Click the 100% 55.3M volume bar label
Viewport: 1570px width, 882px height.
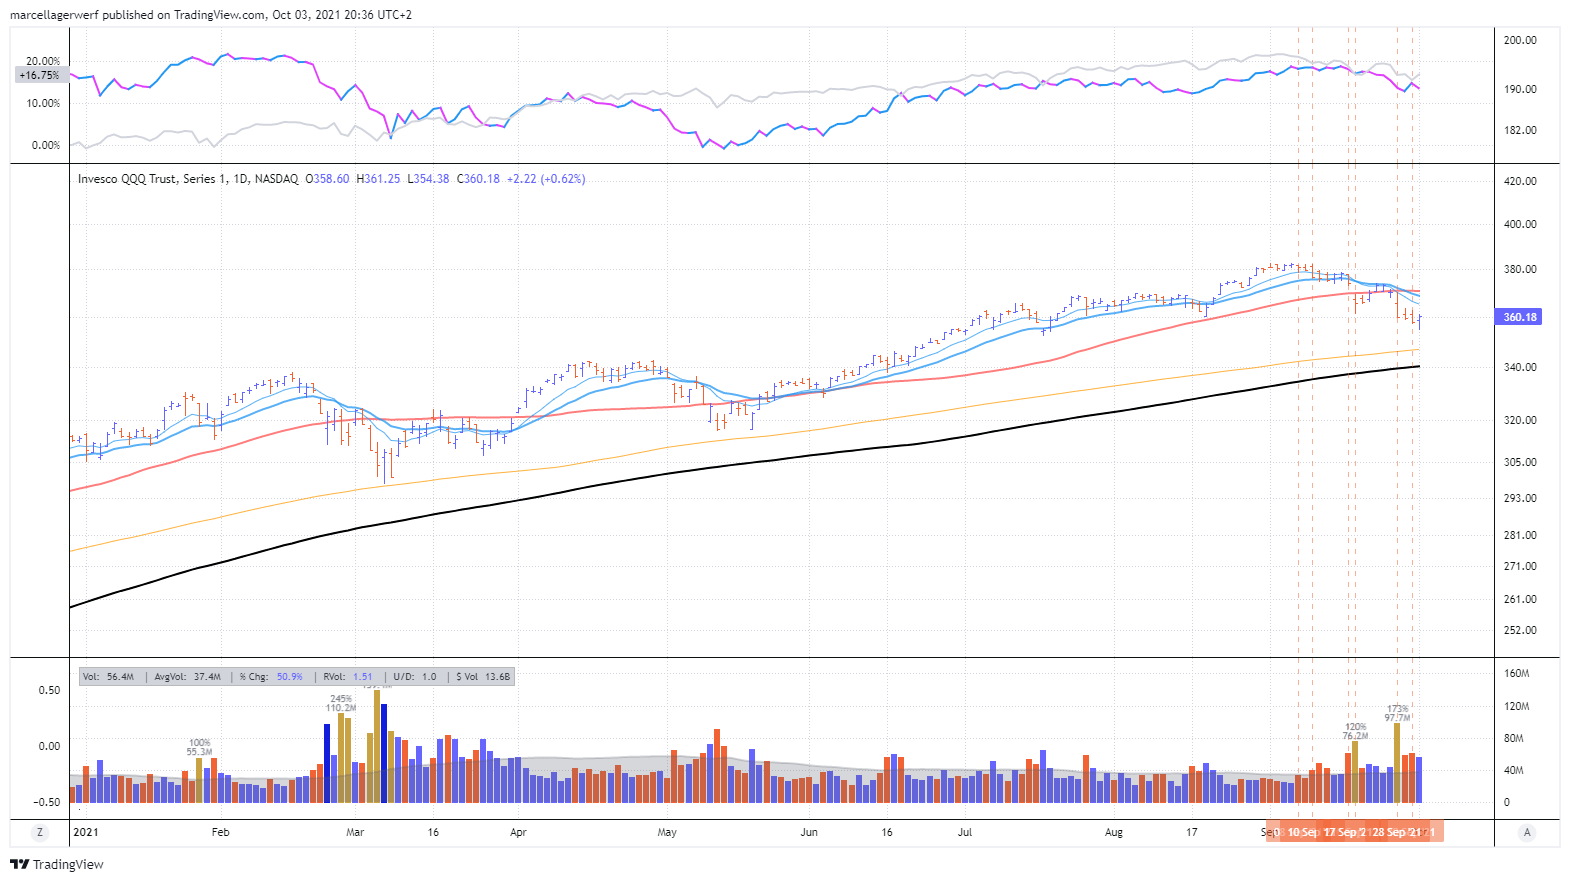[199, 747]
